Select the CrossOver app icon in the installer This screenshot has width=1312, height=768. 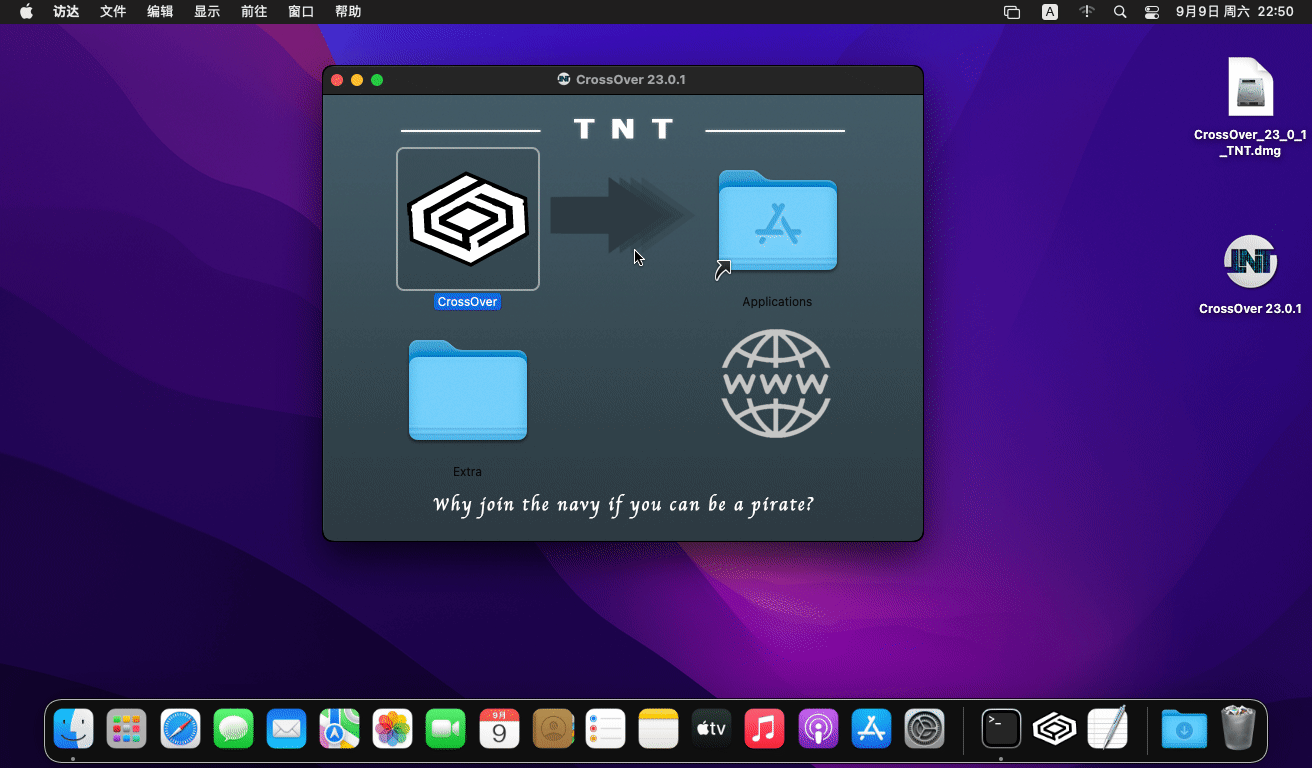(467, 219)
